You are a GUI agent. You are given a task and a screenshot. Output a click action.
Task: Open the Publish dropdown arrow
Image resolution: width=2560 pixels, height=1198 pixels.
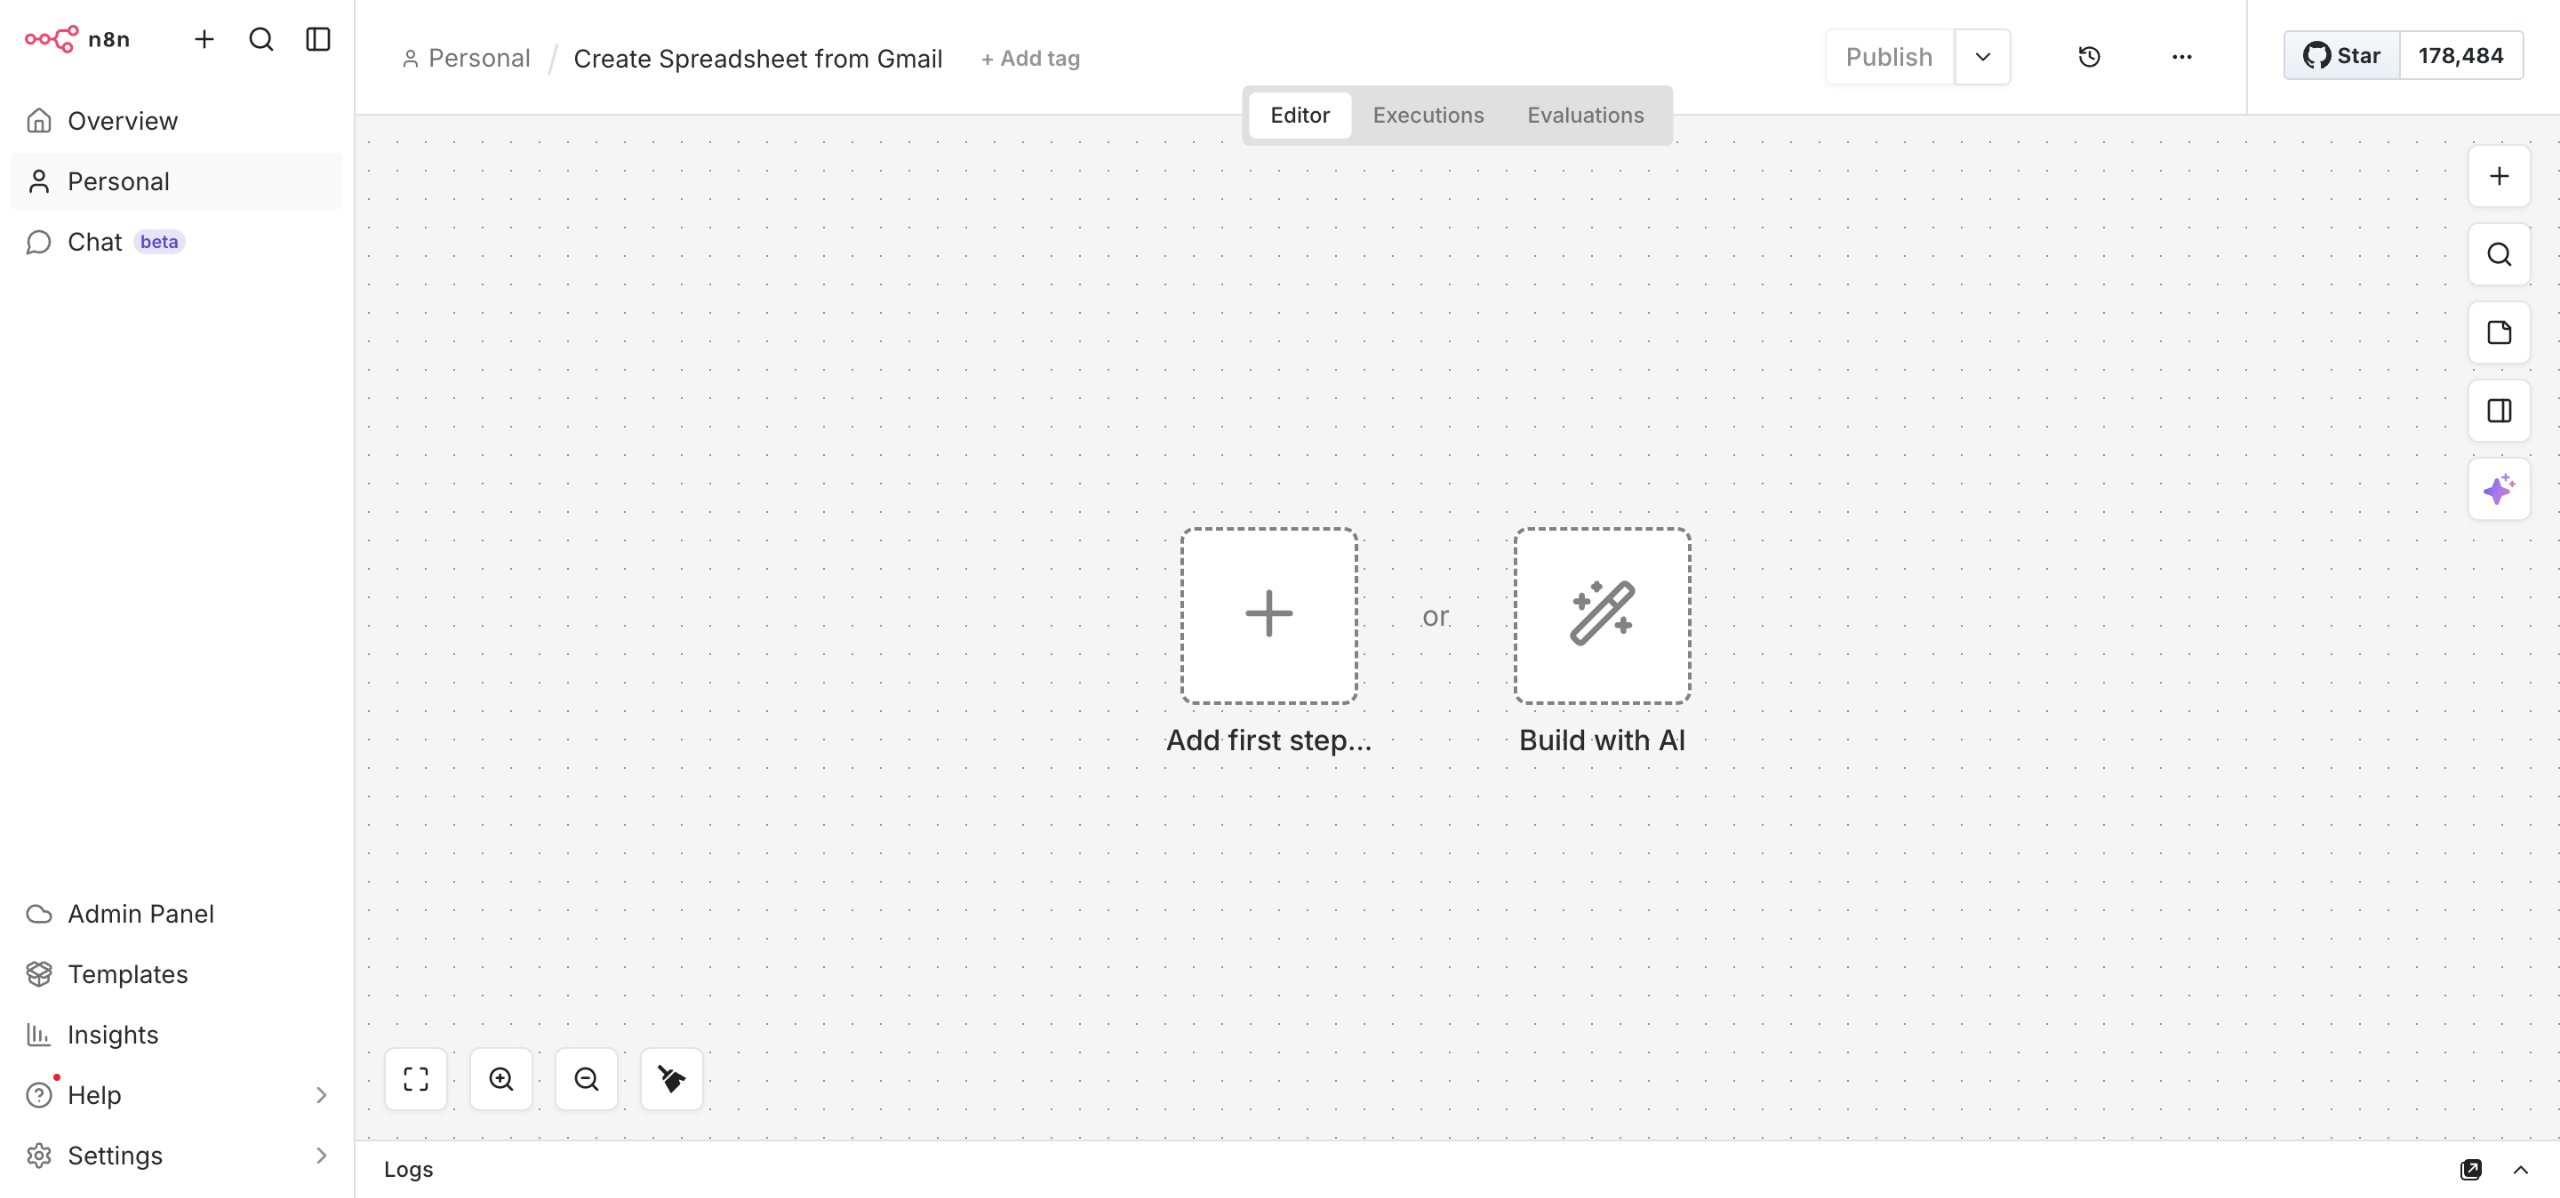pos(1982,57)
